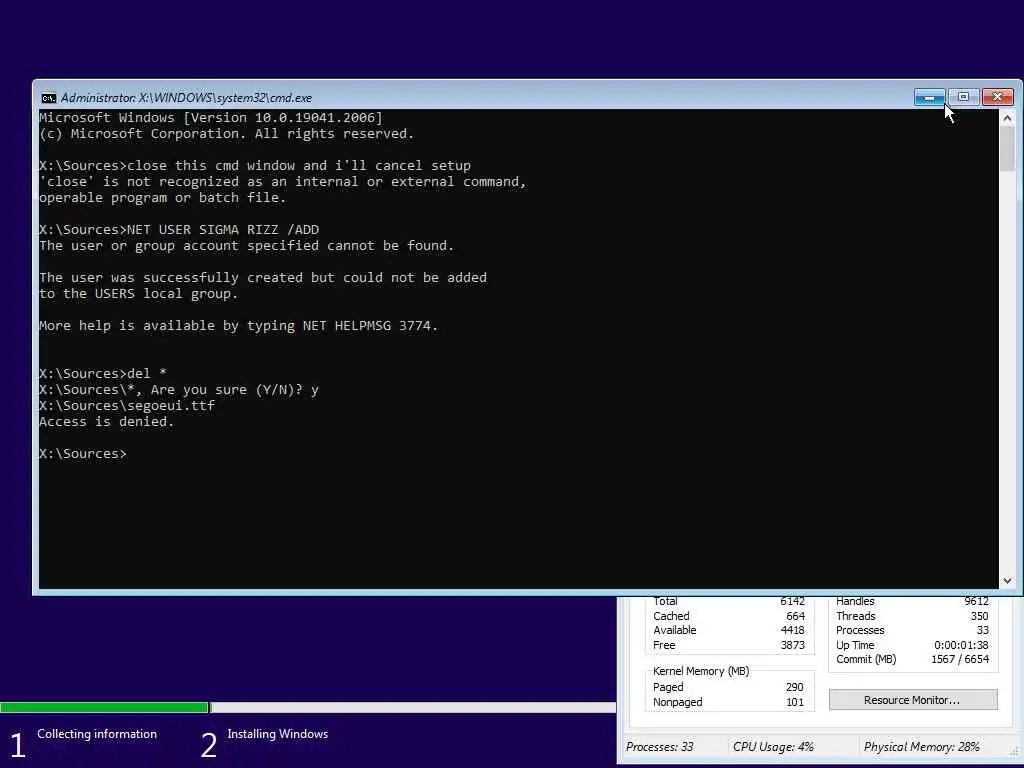This screenshot has width=1024, height=768.
Task: Click the 'del *' command line
Action: pos(103,374)
